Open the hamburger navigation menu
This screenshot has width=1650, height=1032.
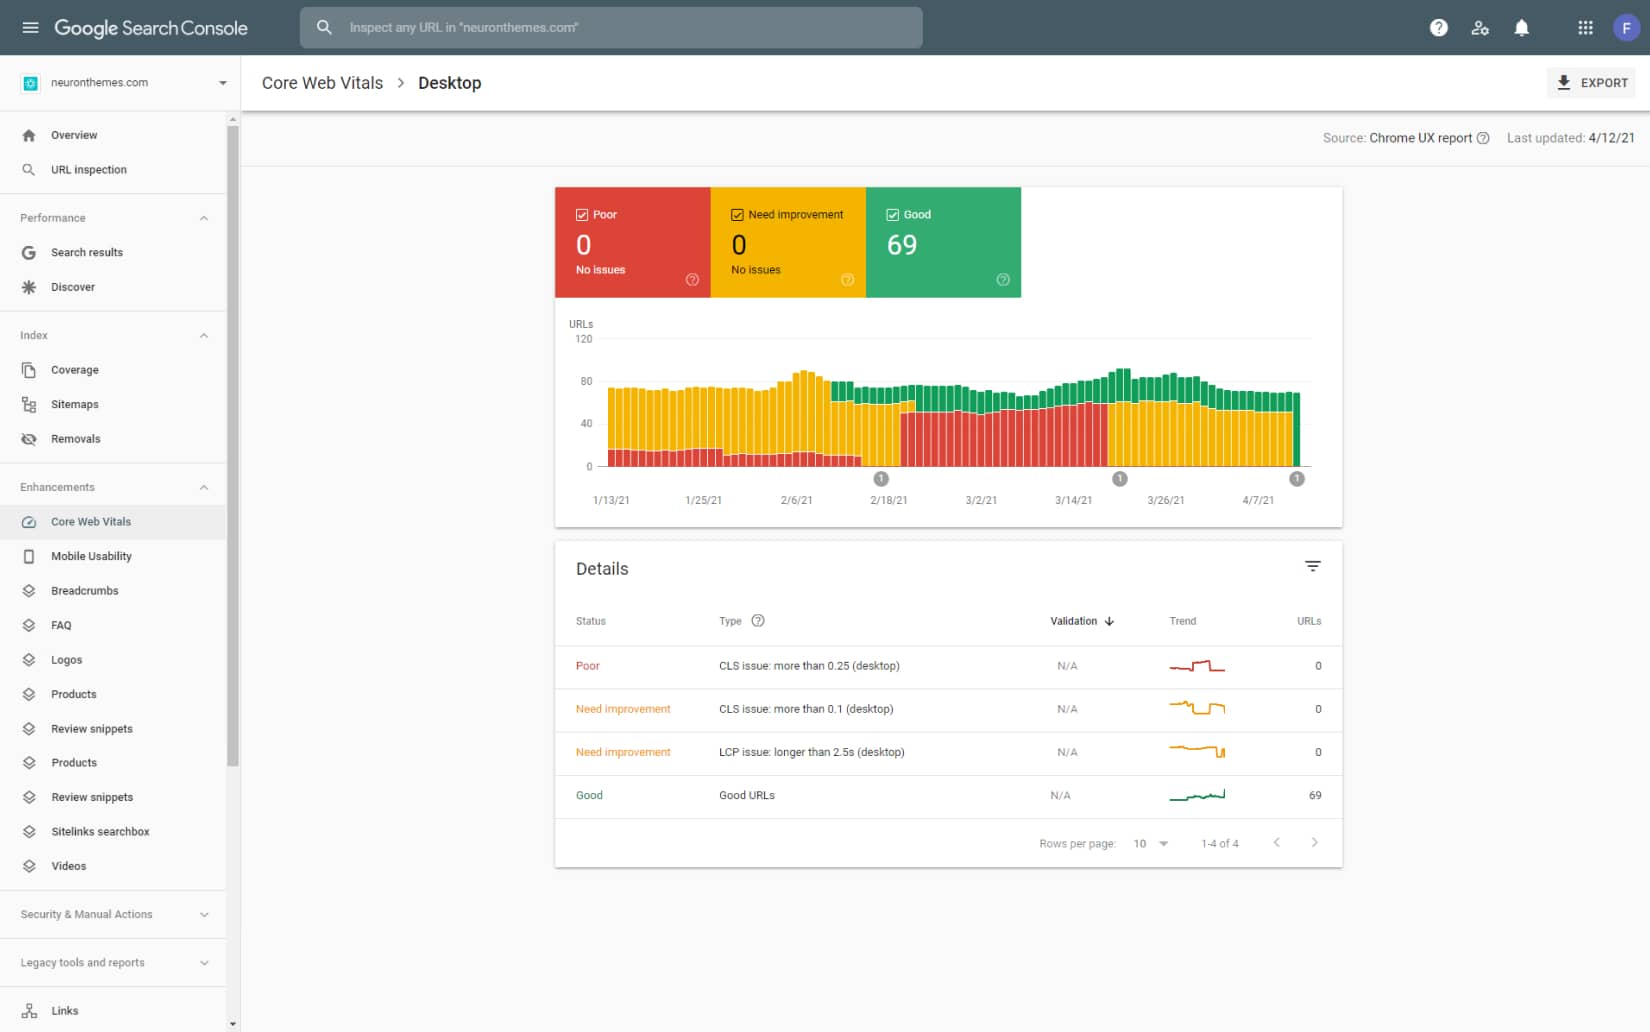30,27
